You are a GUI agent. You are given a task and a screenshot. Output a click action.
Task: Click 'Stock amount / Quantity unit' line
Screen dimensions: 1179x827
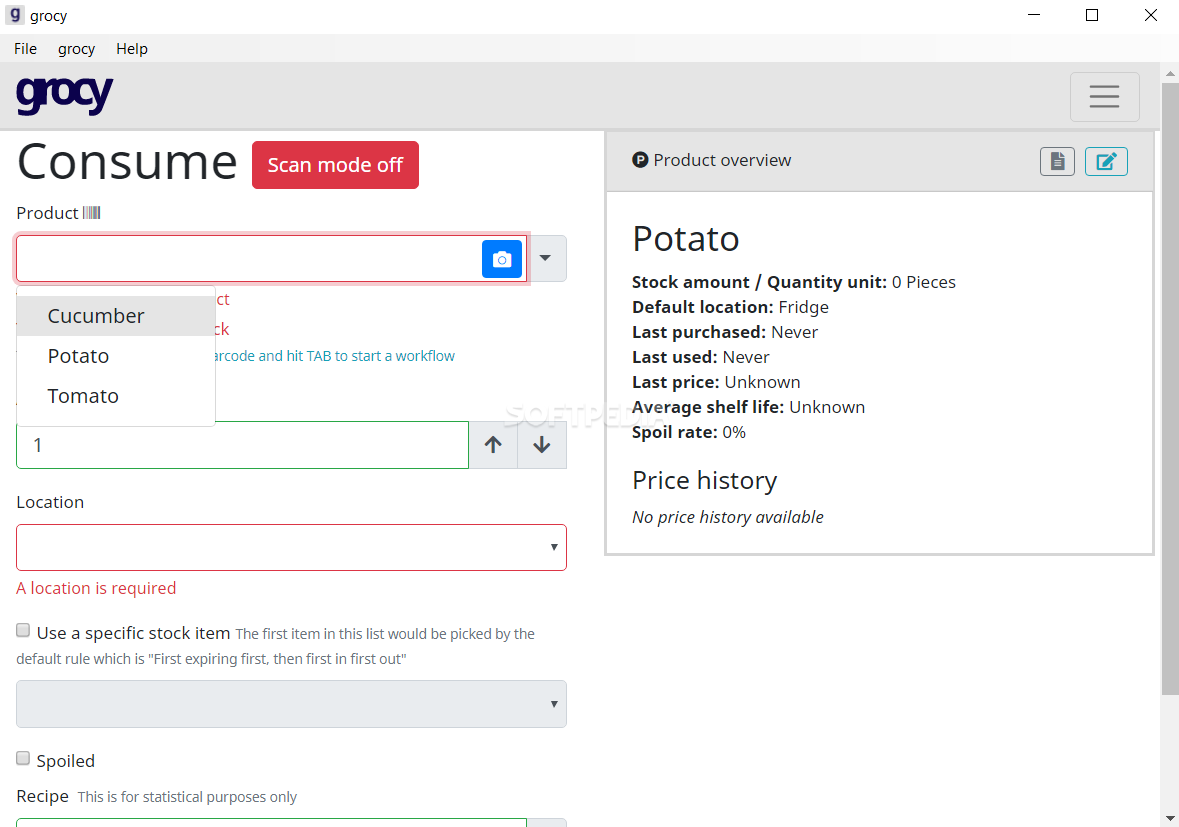coord(794,282)
